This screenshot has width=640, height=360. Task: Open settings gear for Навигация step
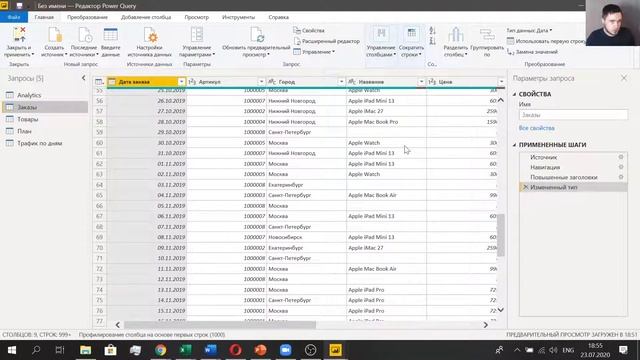coord(621,167)
